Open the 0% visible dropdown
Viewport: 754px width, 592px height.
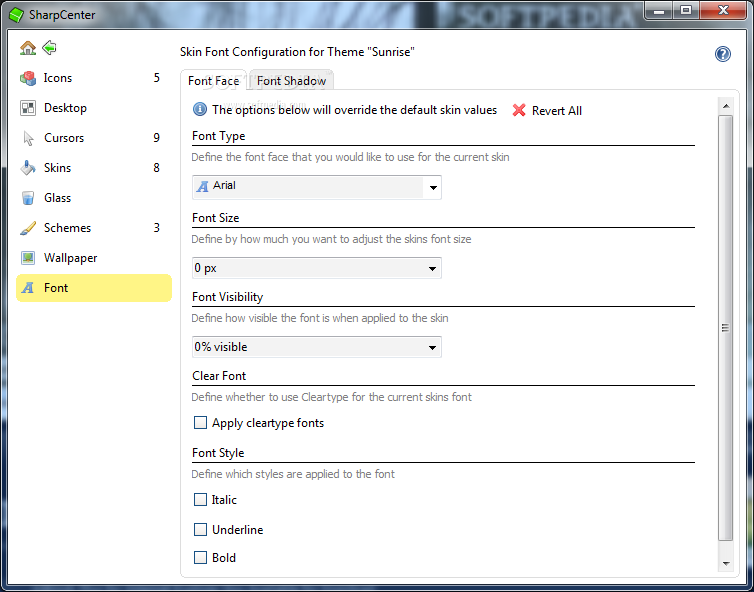tap(316, 347)
